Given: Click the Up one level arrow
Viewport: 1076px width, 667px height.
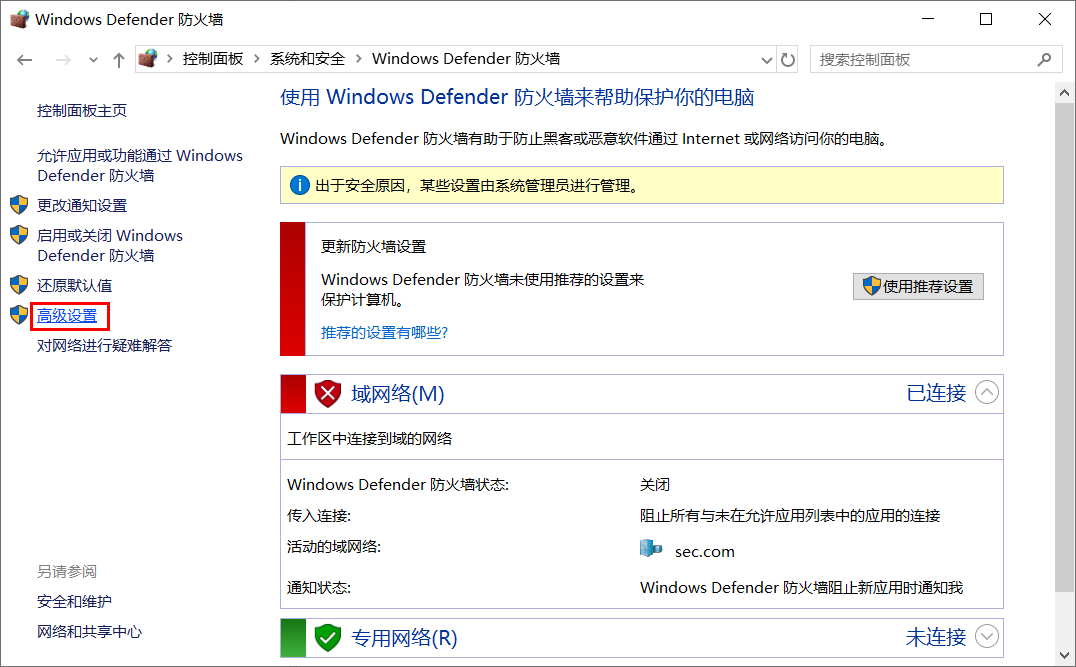Looking at the screenshot, I should [119, 60].
